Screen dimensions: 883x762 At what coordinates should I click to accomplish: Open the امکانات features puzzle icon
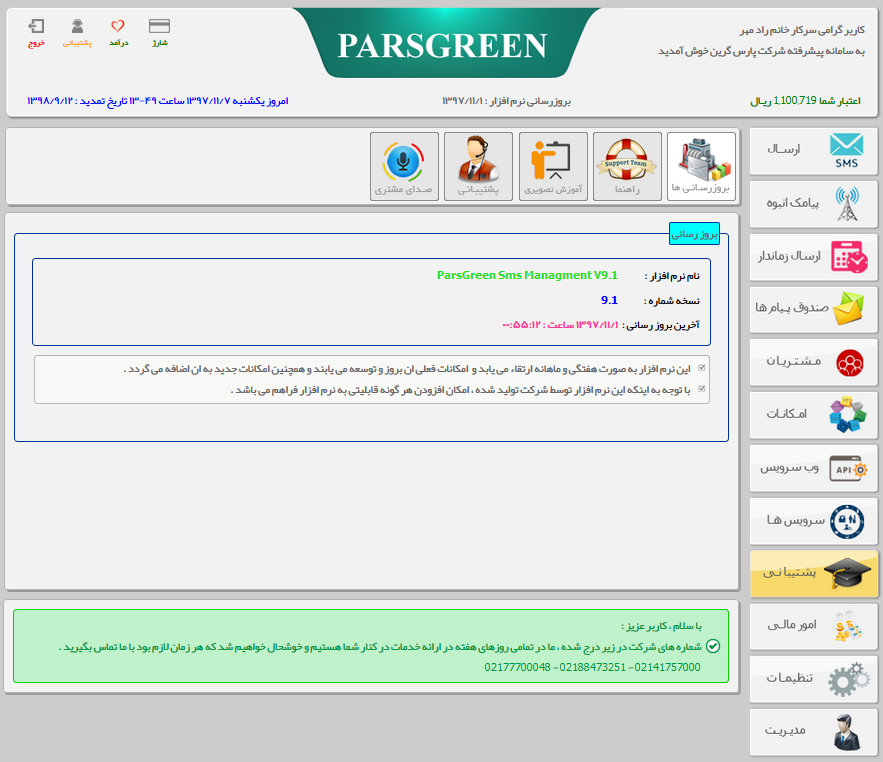848,415
